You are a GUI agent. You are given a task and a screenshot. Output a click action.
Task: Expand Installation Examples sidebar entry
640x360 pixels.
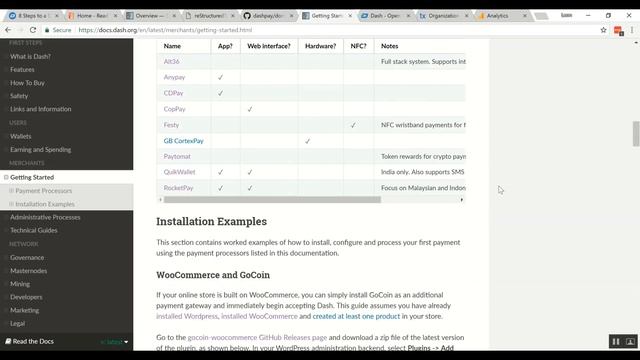click(11, 204)
